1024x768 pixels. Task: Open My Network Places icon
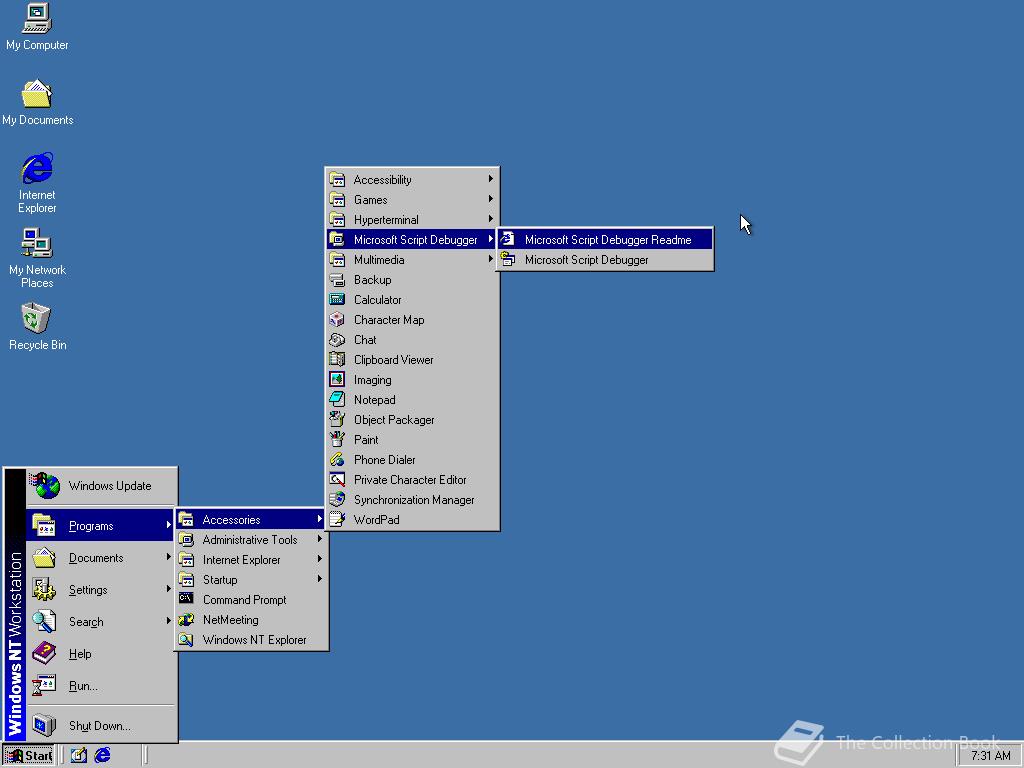(37, 259)
